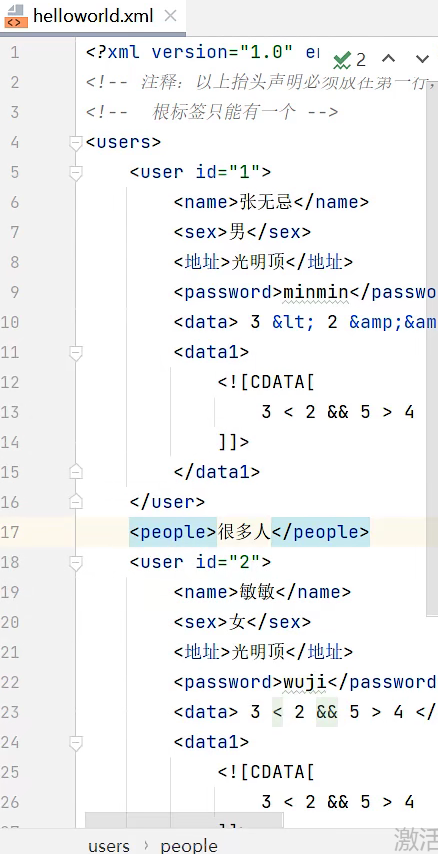Click the 地址 tag on line 8
Screen dimensions: 438x854
coord(202,263)
